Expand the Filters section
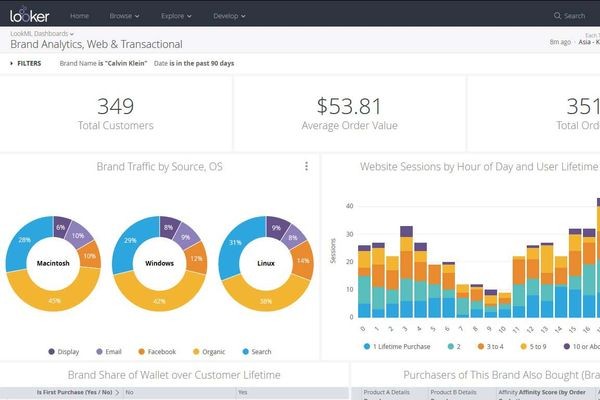600x400 pixels. (x=25, y=63)
